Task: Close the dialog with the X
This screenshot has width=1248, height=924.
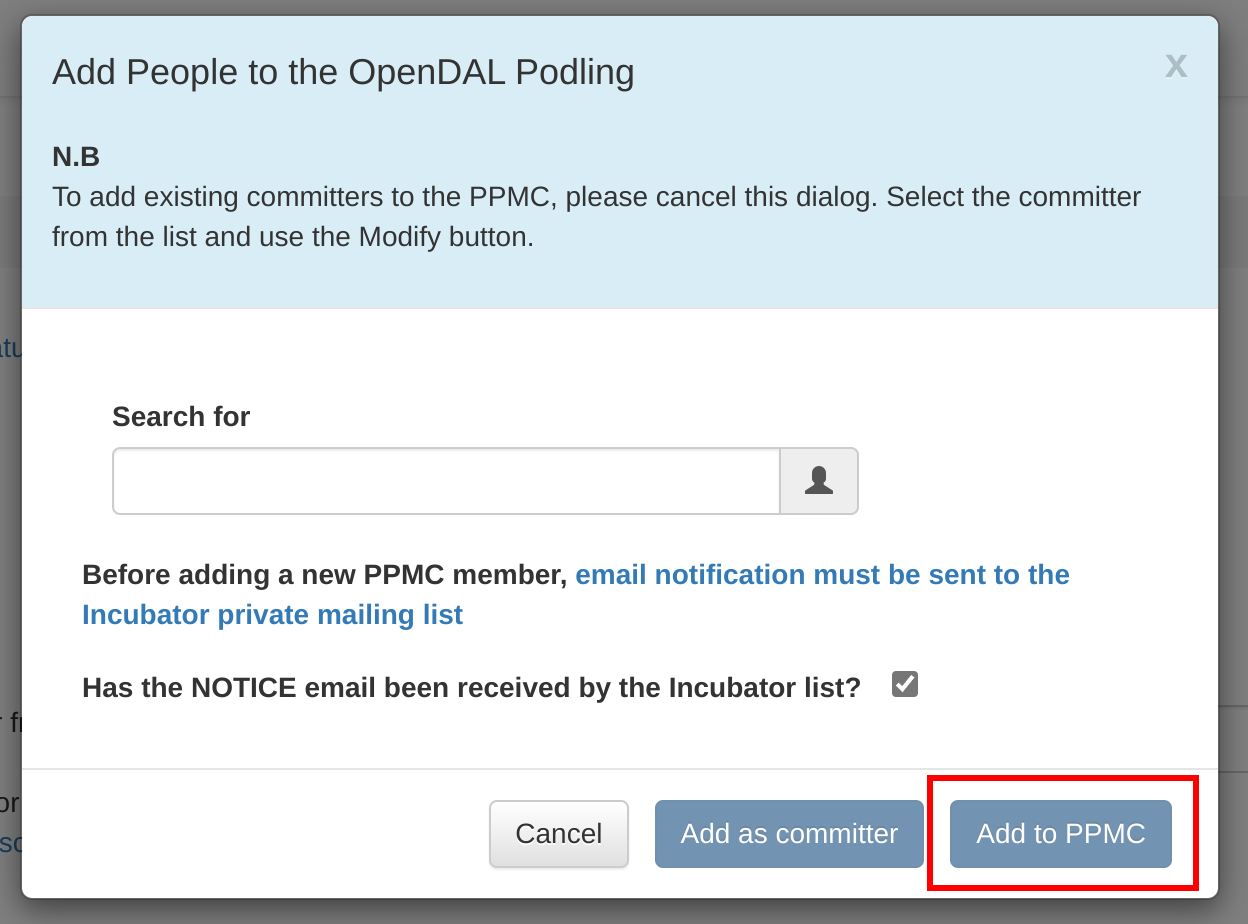Action: 1175,66
